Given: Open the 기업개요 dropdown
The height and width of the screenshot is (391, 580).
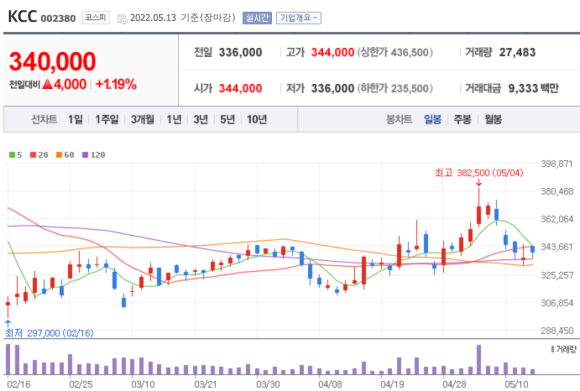Looking at the screenshot, I should click(299, 18).
